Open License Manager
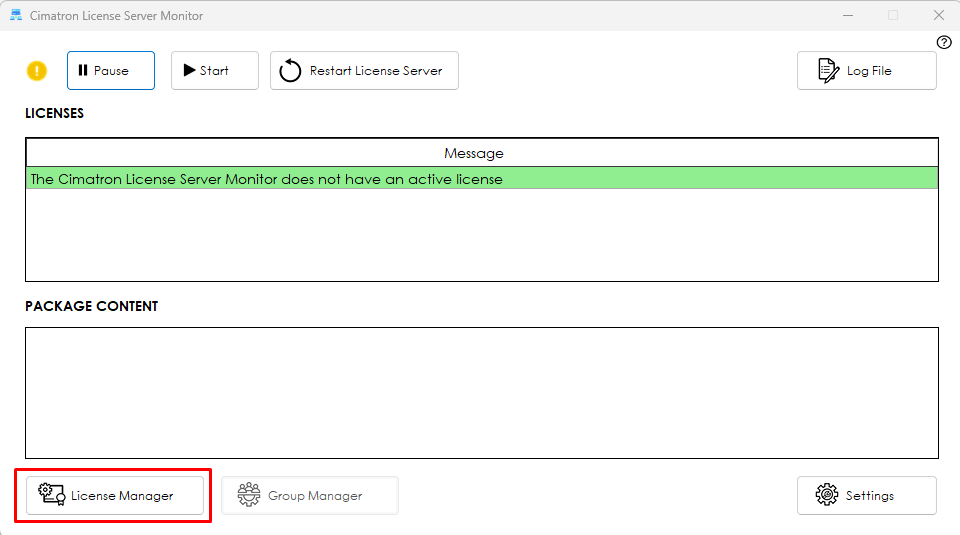The image size is (960, 535). point(115,495)
